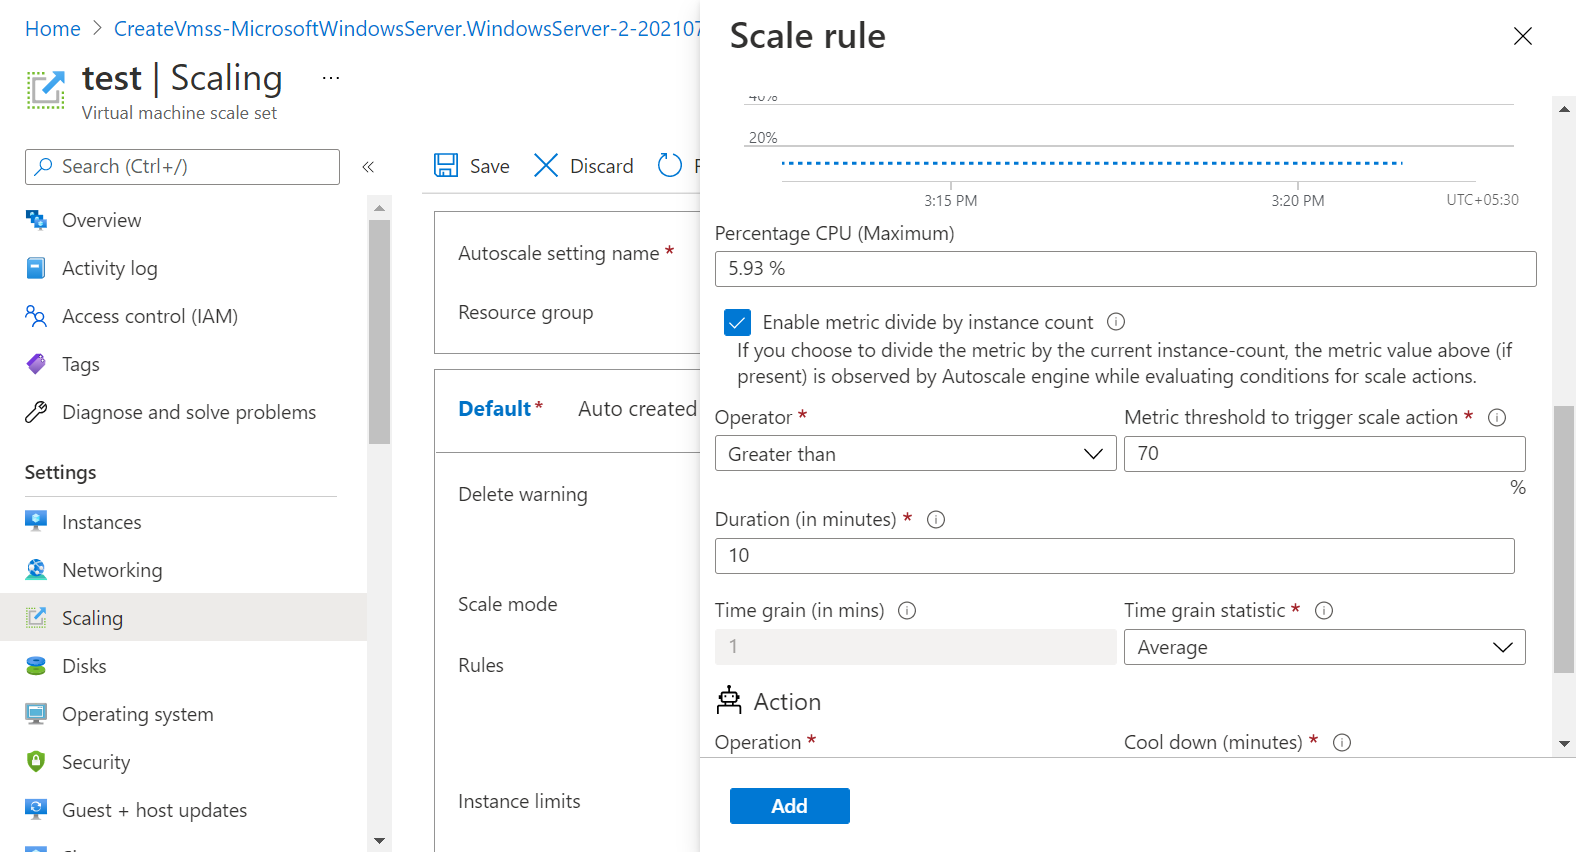Click the Action section robot icon
This screenshot has width=1576, height=852.
point(729,701)
